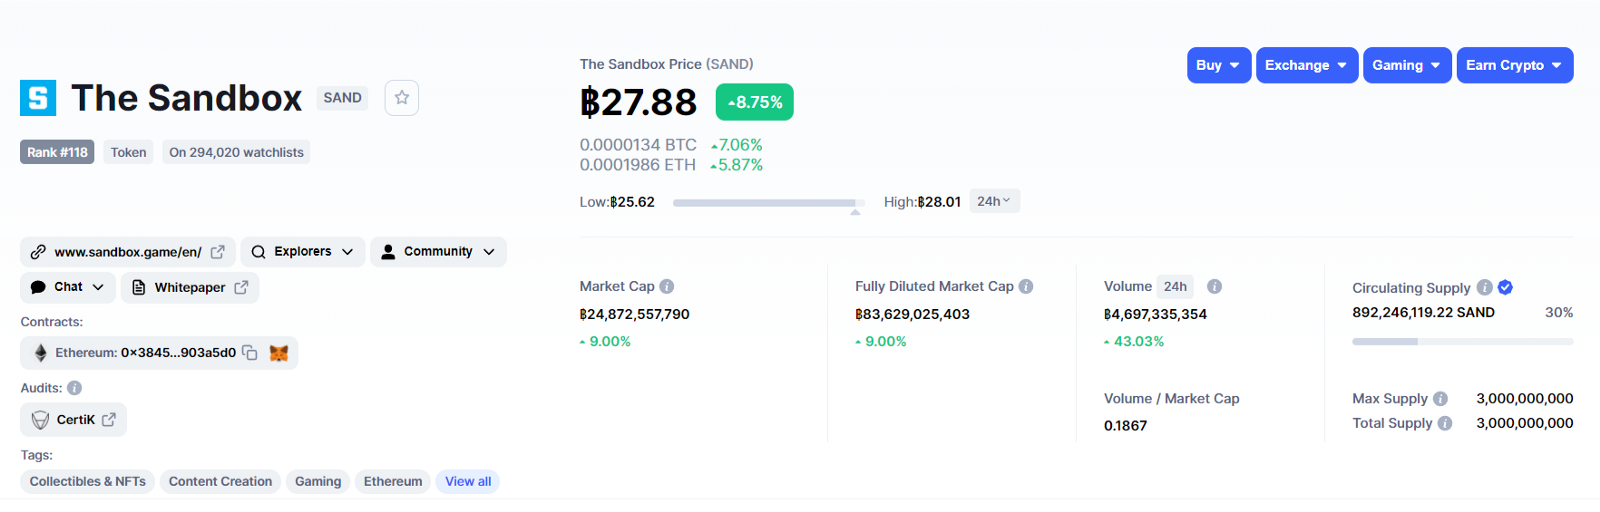Image resolution: width=1600 pixels, height=512 pixels.
Task: Click the On 294,020 watchlists badge
Action: point(236,152)
